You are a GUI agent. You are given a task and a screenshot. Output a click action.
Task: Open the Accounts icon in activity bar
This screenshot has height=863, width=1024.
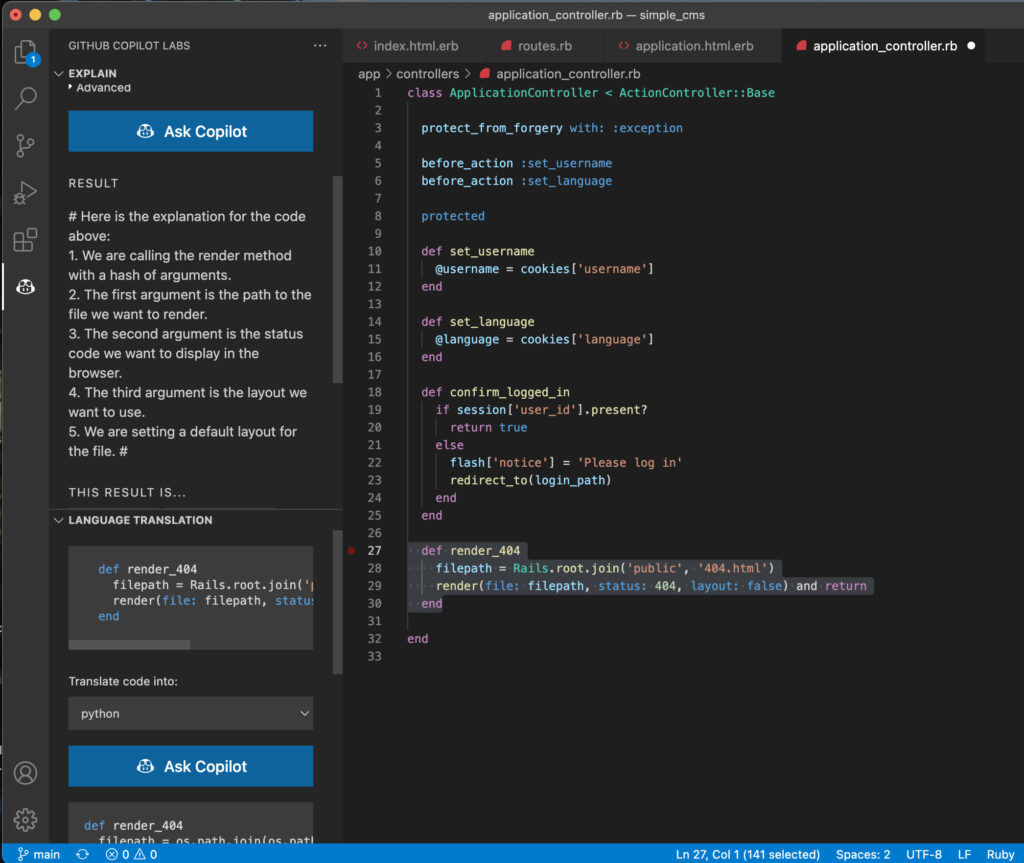(x=25, y=773)
